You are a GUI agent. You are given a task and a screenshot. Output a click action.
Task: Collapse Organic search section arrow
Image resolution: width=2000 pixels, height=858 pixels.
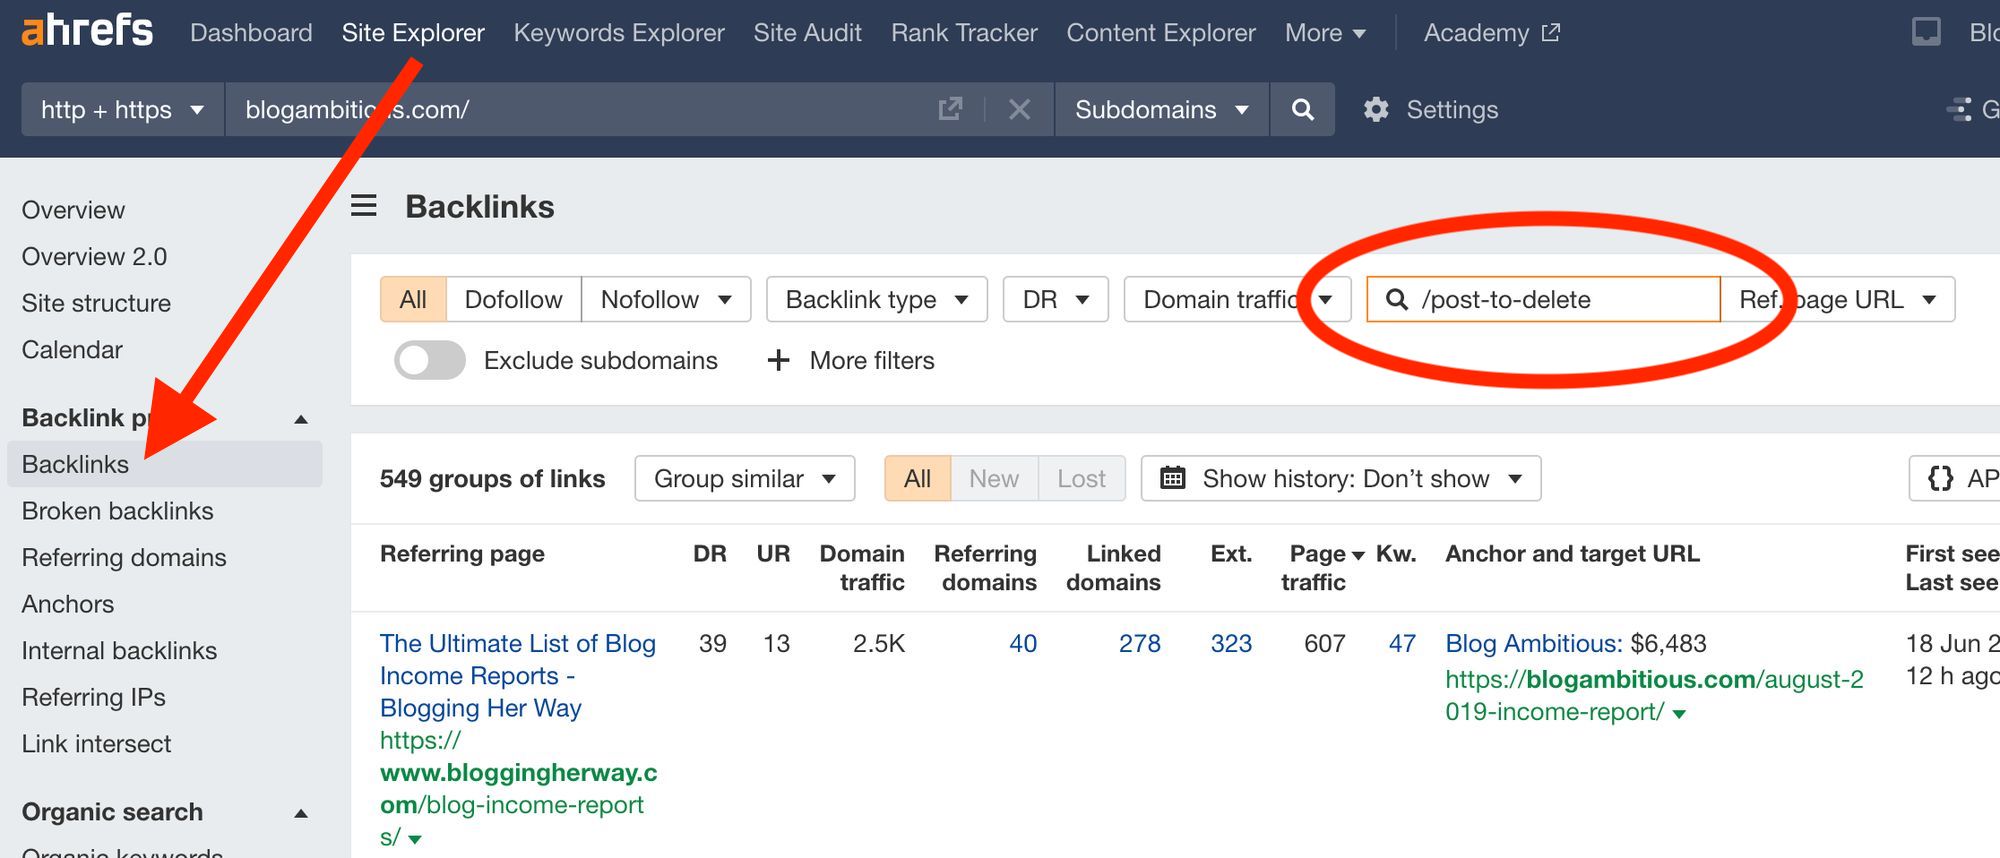pos(301,813)
